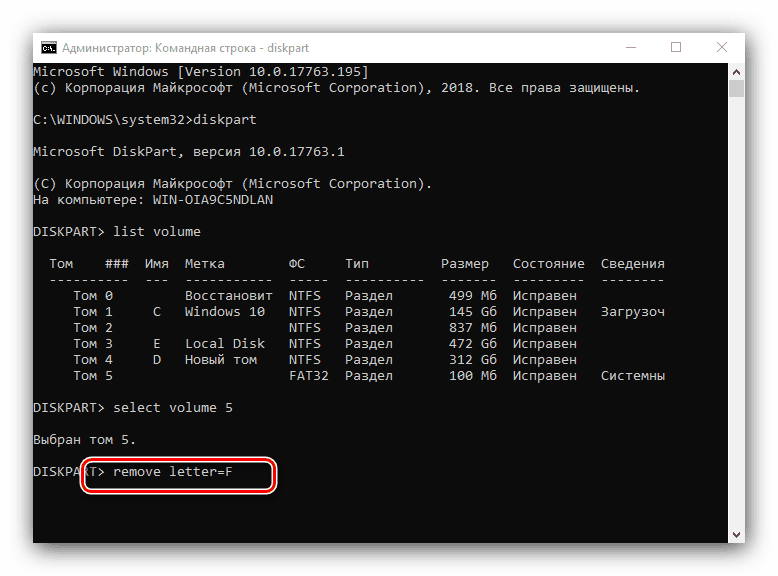Maximize the diskpart console window
Image resolution: width=778 pixels, height=576 pixels.
(676, 47)
